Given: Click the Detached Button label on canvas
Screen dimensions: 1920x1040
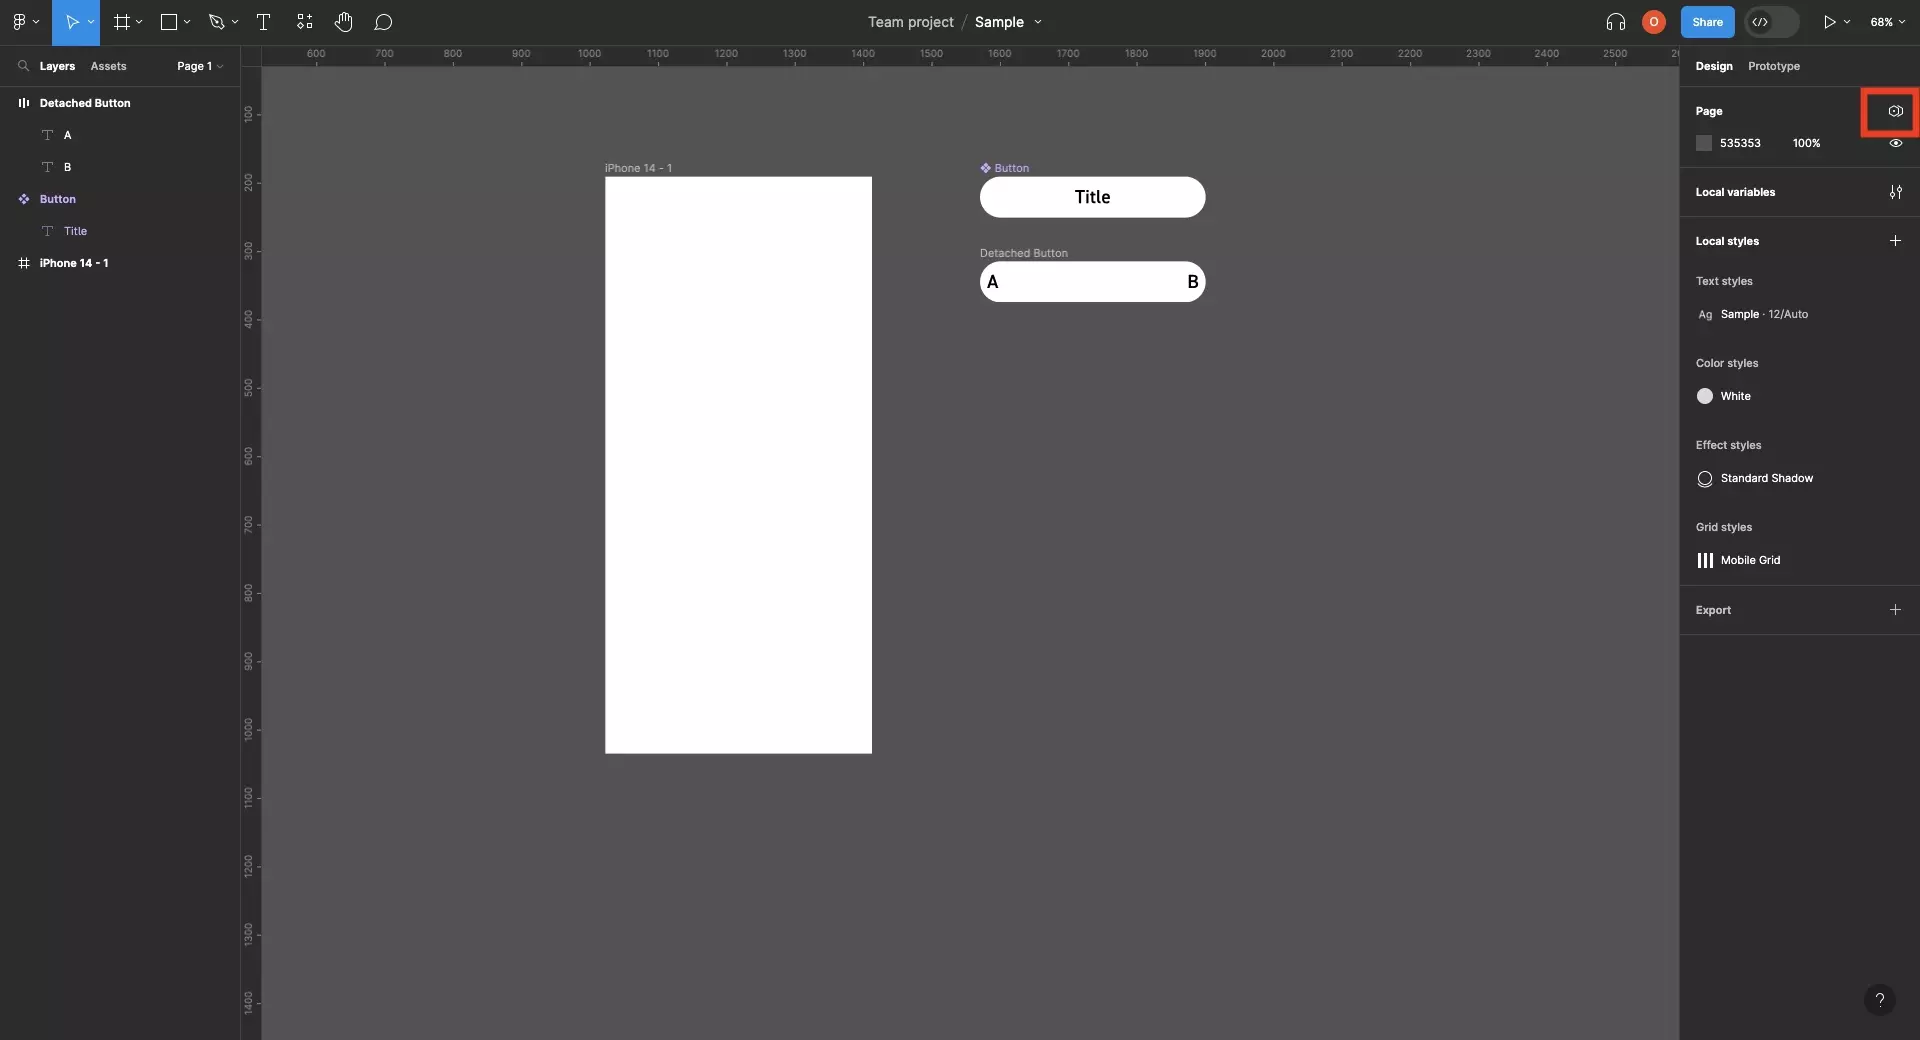Looking at the screenshot, I should [x=1024, y=253].
